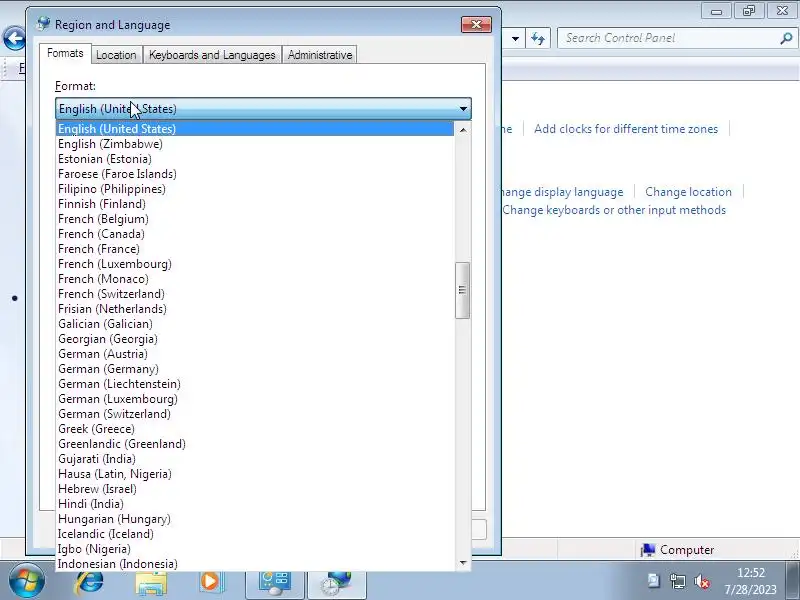Pick French (Luxembourg) from the list
Image resolution: width=800 pixels, height=600 pixels.
(254, 264)
